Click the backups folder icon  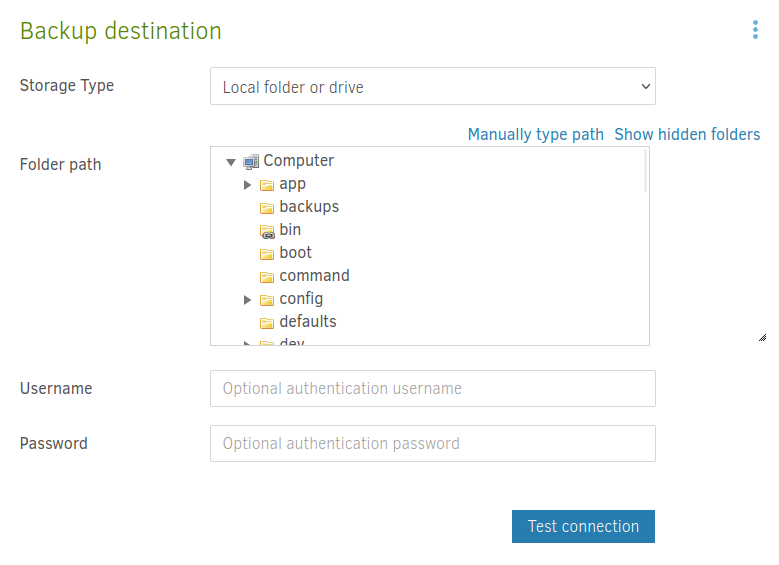tap(267, 208)
